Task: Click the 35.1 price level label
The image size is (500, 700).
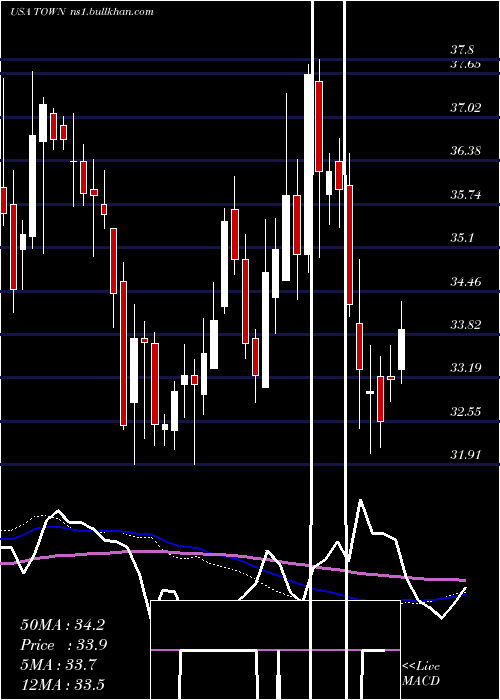Action: (462, 238)
